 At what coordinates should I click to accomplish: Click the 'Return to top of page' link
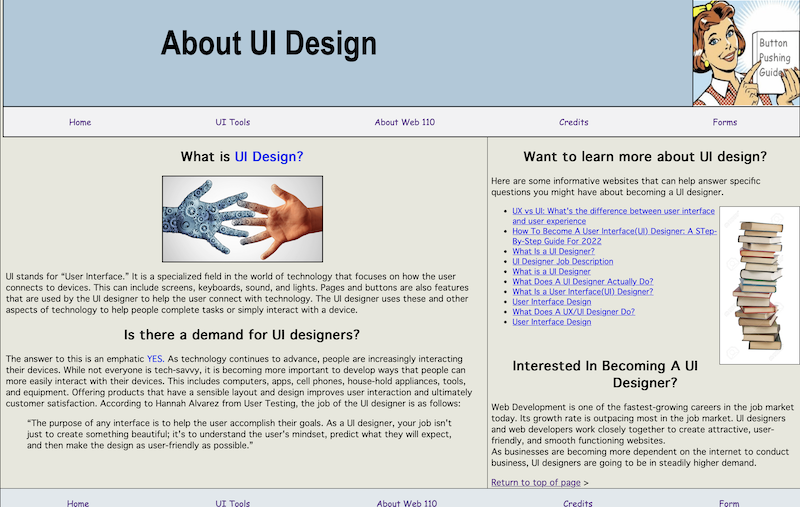point(535,483)
